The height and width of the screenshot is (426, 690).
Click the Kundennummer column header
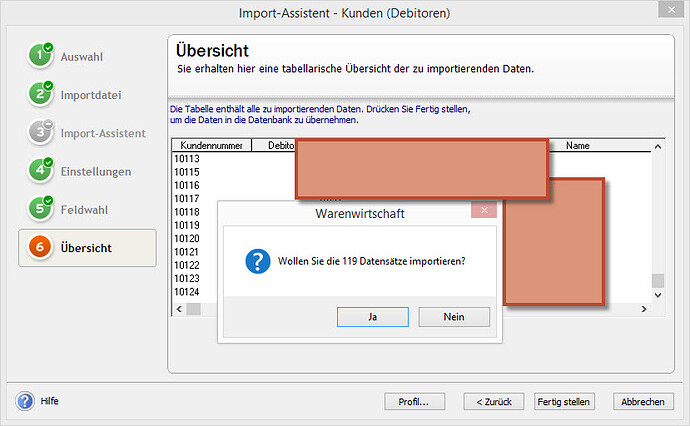tap(212, 145)
